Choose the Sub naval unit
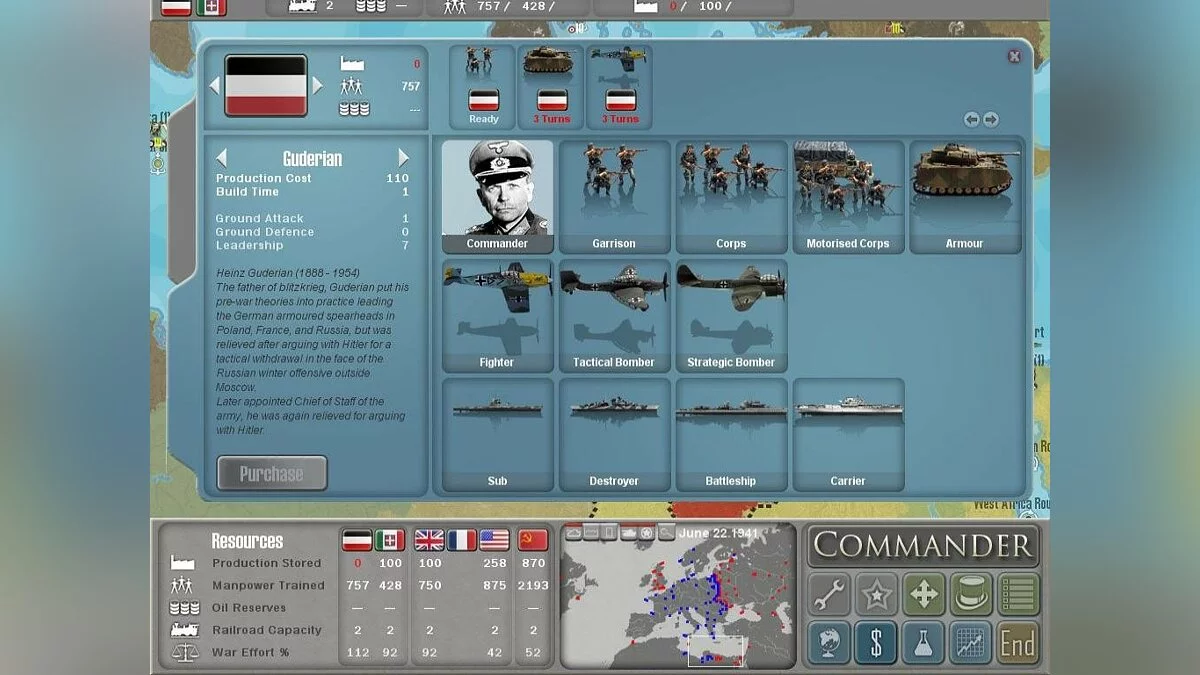 point(497,434)
